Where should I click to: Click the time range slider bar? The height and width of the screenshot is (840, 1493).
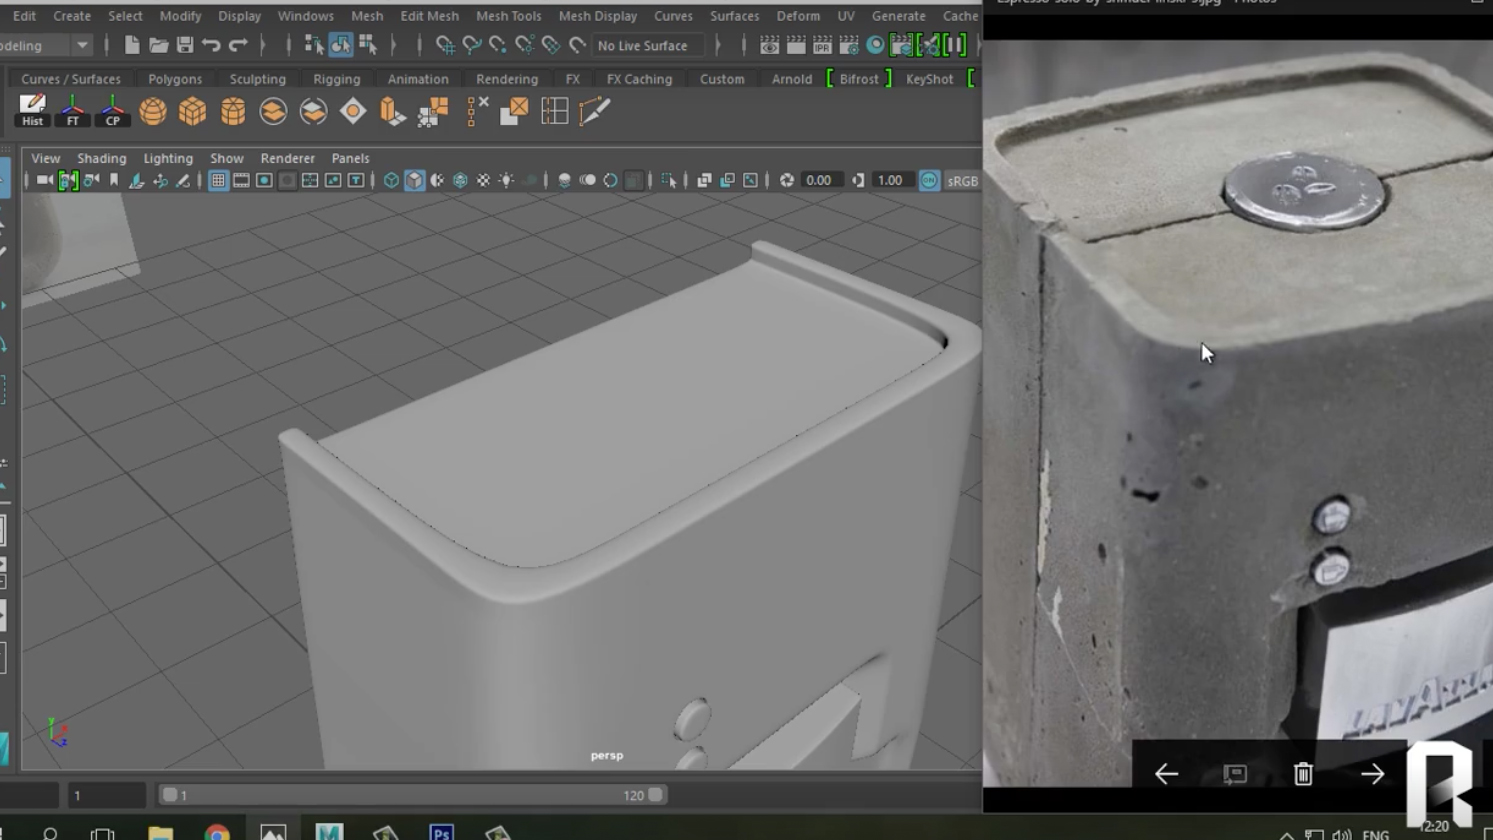(410, 795)
